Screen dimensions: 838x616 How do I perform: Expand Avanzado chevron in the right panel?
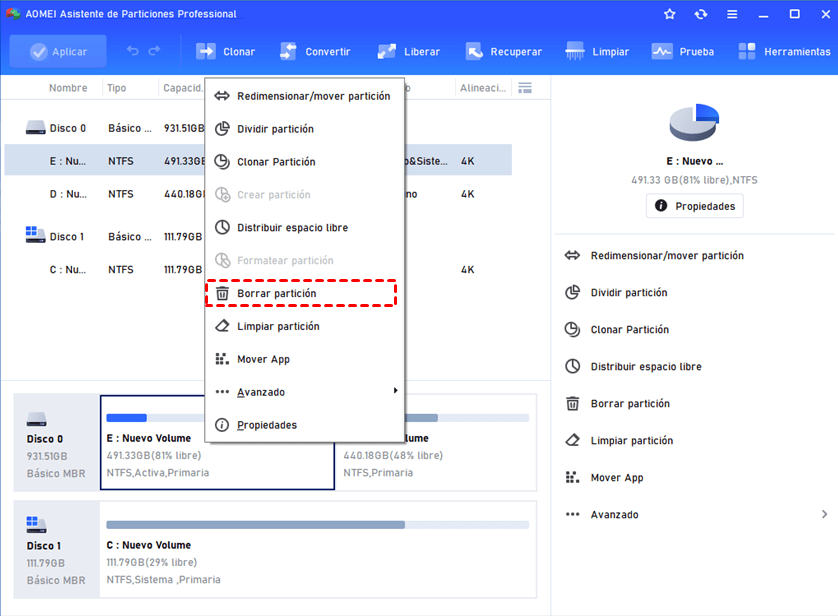point(824,514)
